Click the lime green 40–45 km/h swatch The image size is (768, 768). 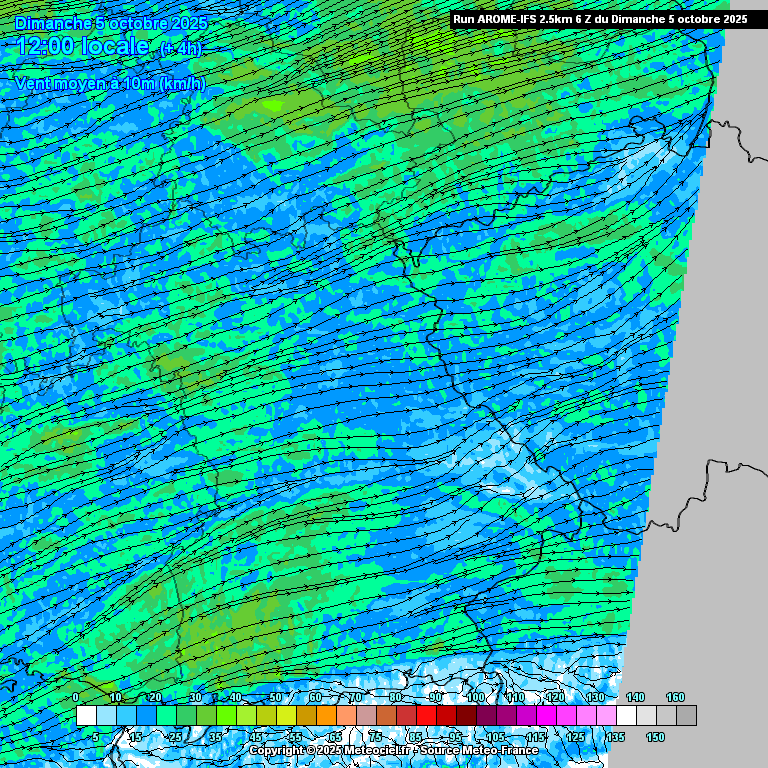pyautogui.click(x=246, y=716)
